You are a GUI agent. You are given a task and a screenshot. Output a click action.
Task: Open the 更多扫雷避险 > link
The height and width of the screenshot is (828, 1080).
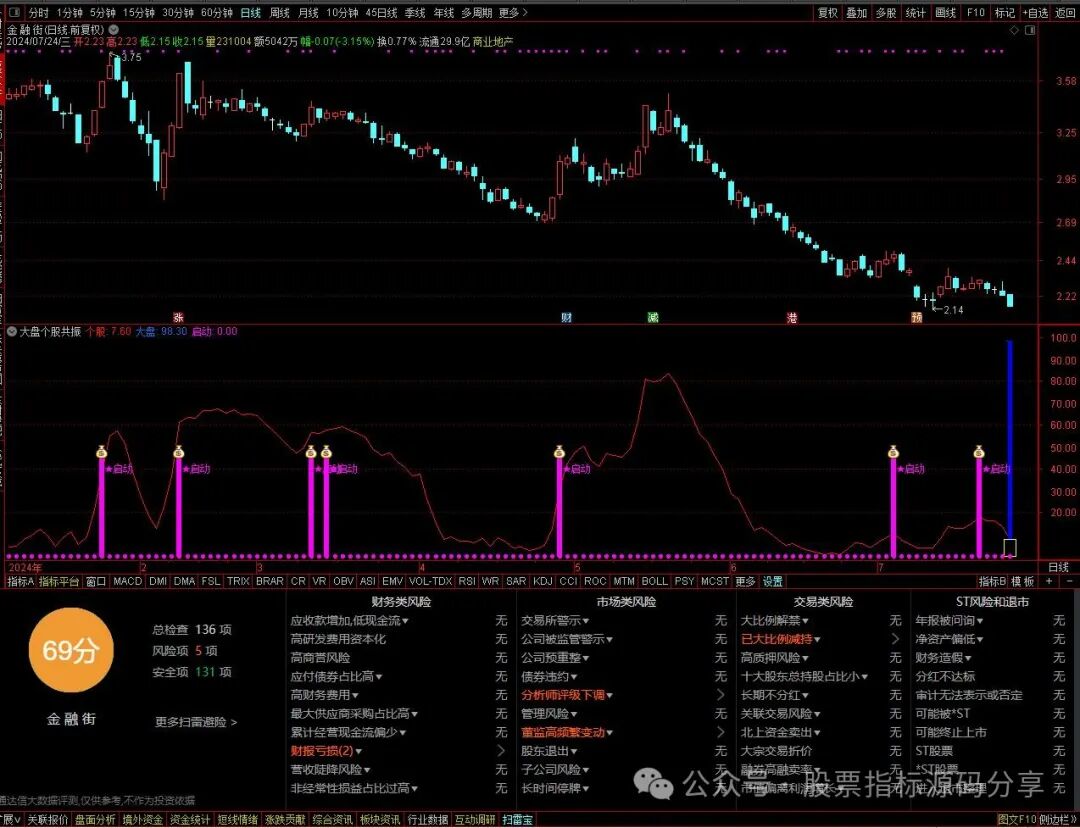pyautogui.click(x=196, y=723)
